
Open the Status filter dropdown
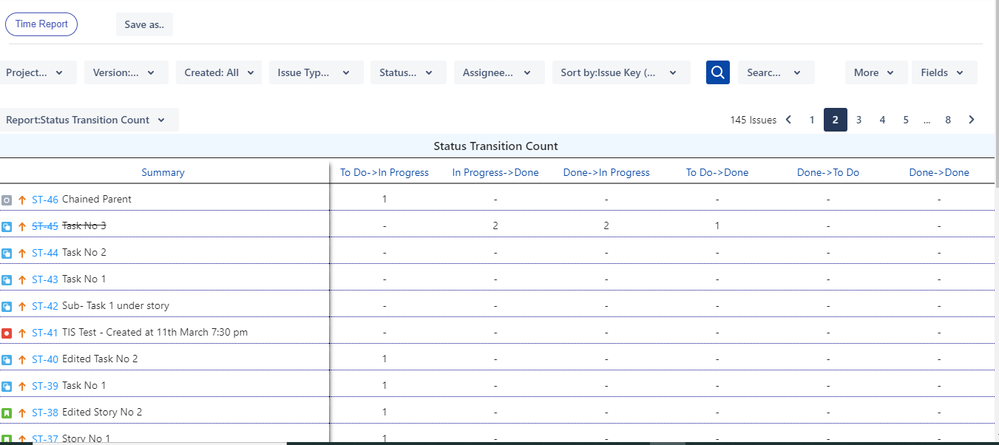tap(408, 73)
